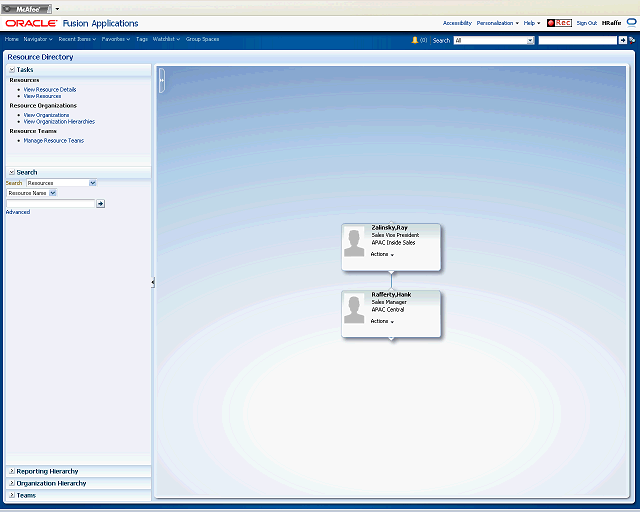Image resolution: width=640 pixels, height=512 pixels.
Task: Click APAC Central text
Action: [388, 309]
